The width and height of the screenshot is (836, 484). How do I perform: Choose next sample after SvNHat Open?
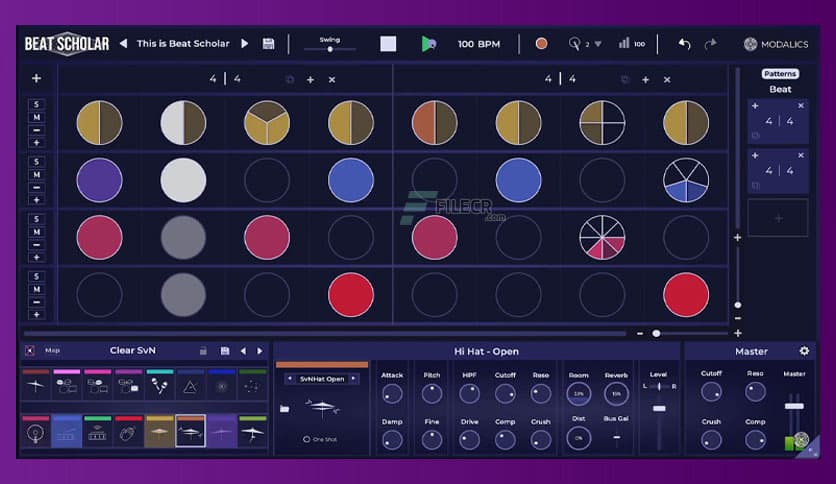point(353,379)
